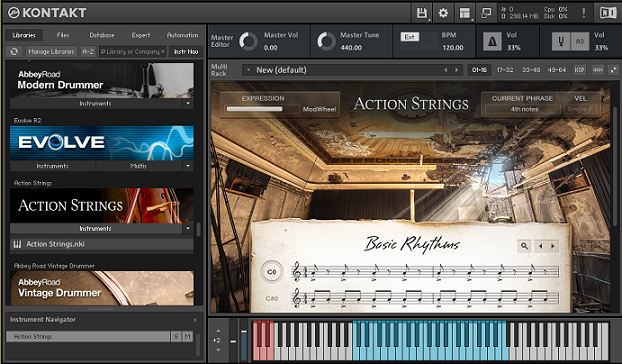This screenshot has width=622, height=364.
Task: Open the multi rack preset dropdown
Action: pyautogui.click(x=248, y=70)
